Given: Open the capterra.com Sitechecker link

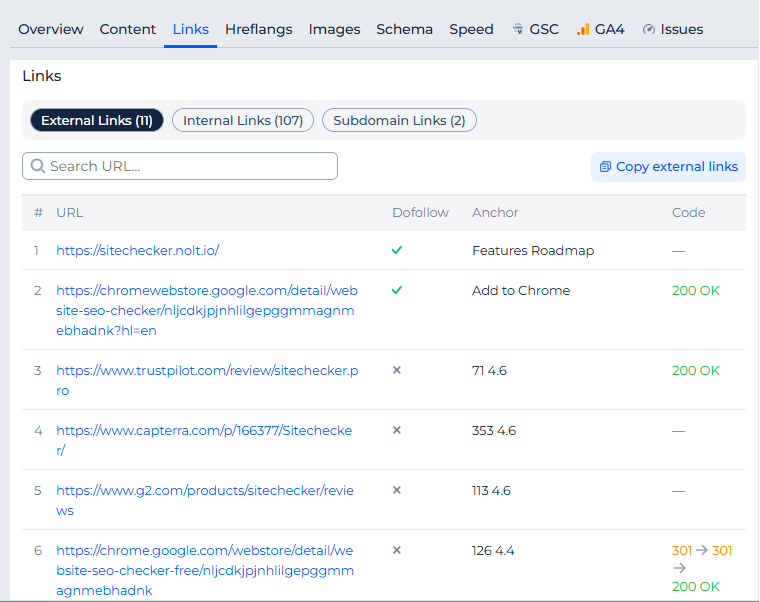Looking at the screenshot, I should tap(204, 440).
